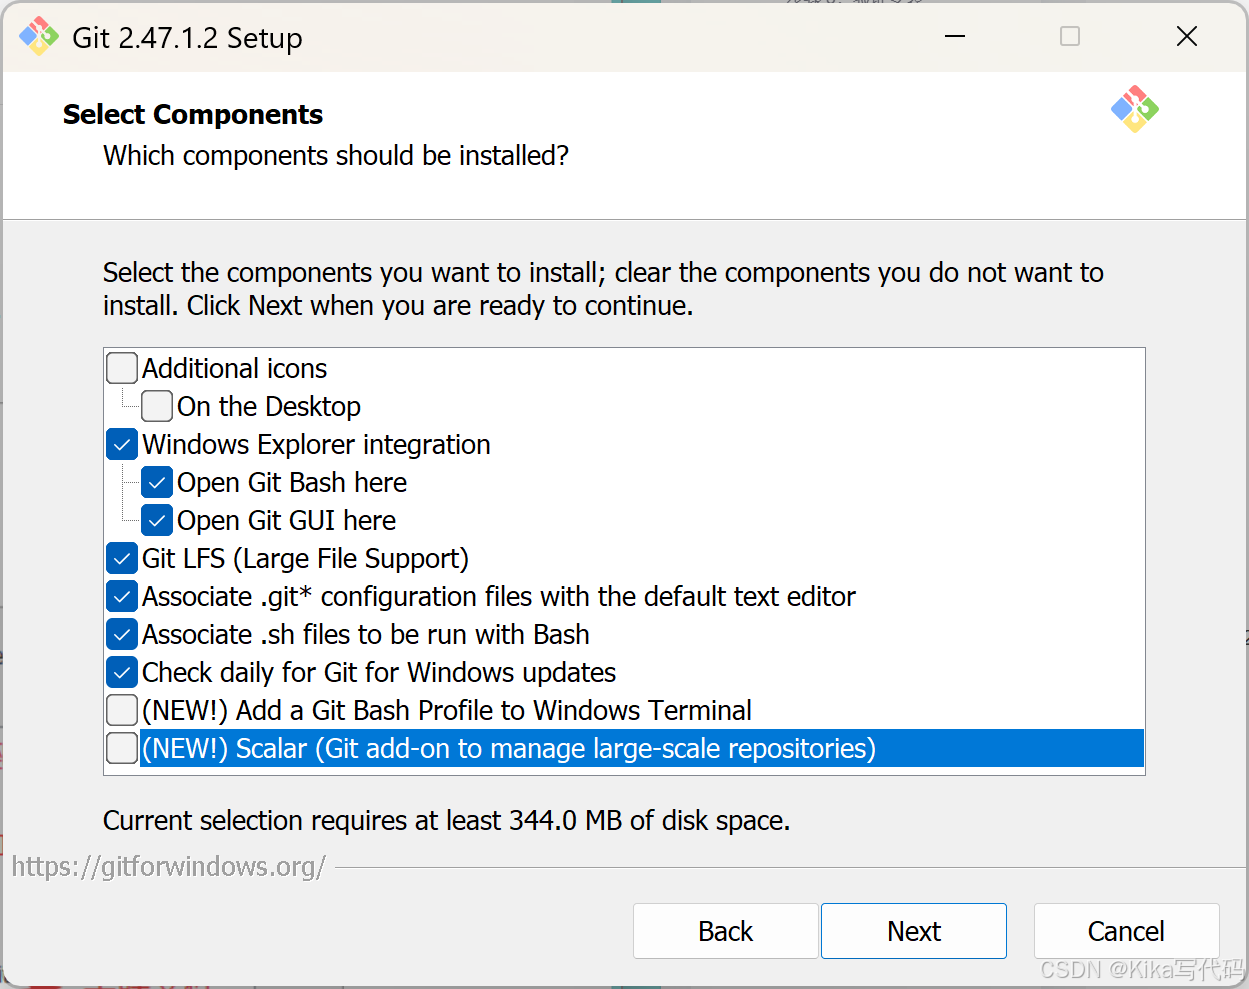Select the Windows Explorer integration row label
The width and height of the screenshot is (1249, 989).
tap(316, 444)
